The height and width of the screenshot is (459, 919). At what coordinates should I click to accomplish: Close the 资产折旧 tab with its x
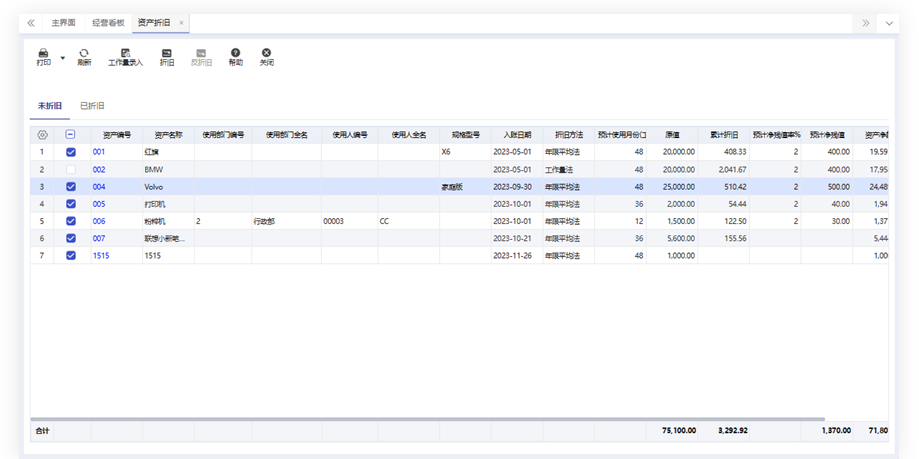[181, 22]
